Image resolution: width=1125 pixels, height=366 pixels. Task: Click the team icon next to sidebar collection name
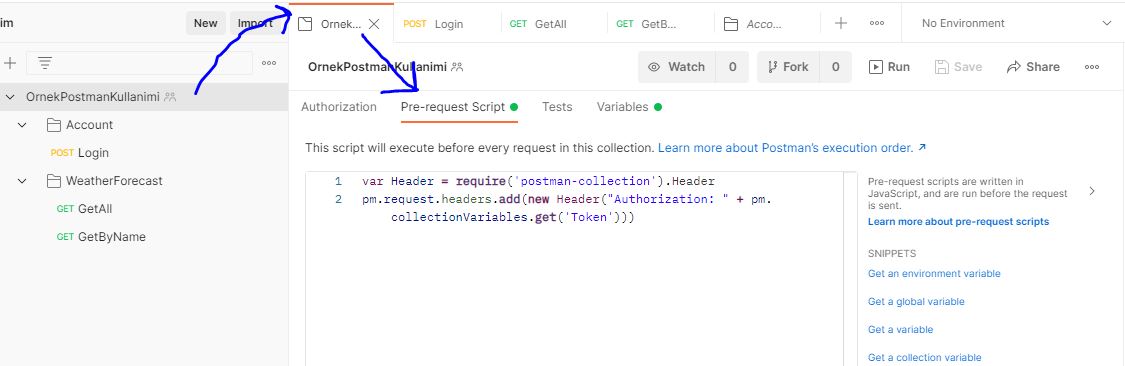pos(170,97)
